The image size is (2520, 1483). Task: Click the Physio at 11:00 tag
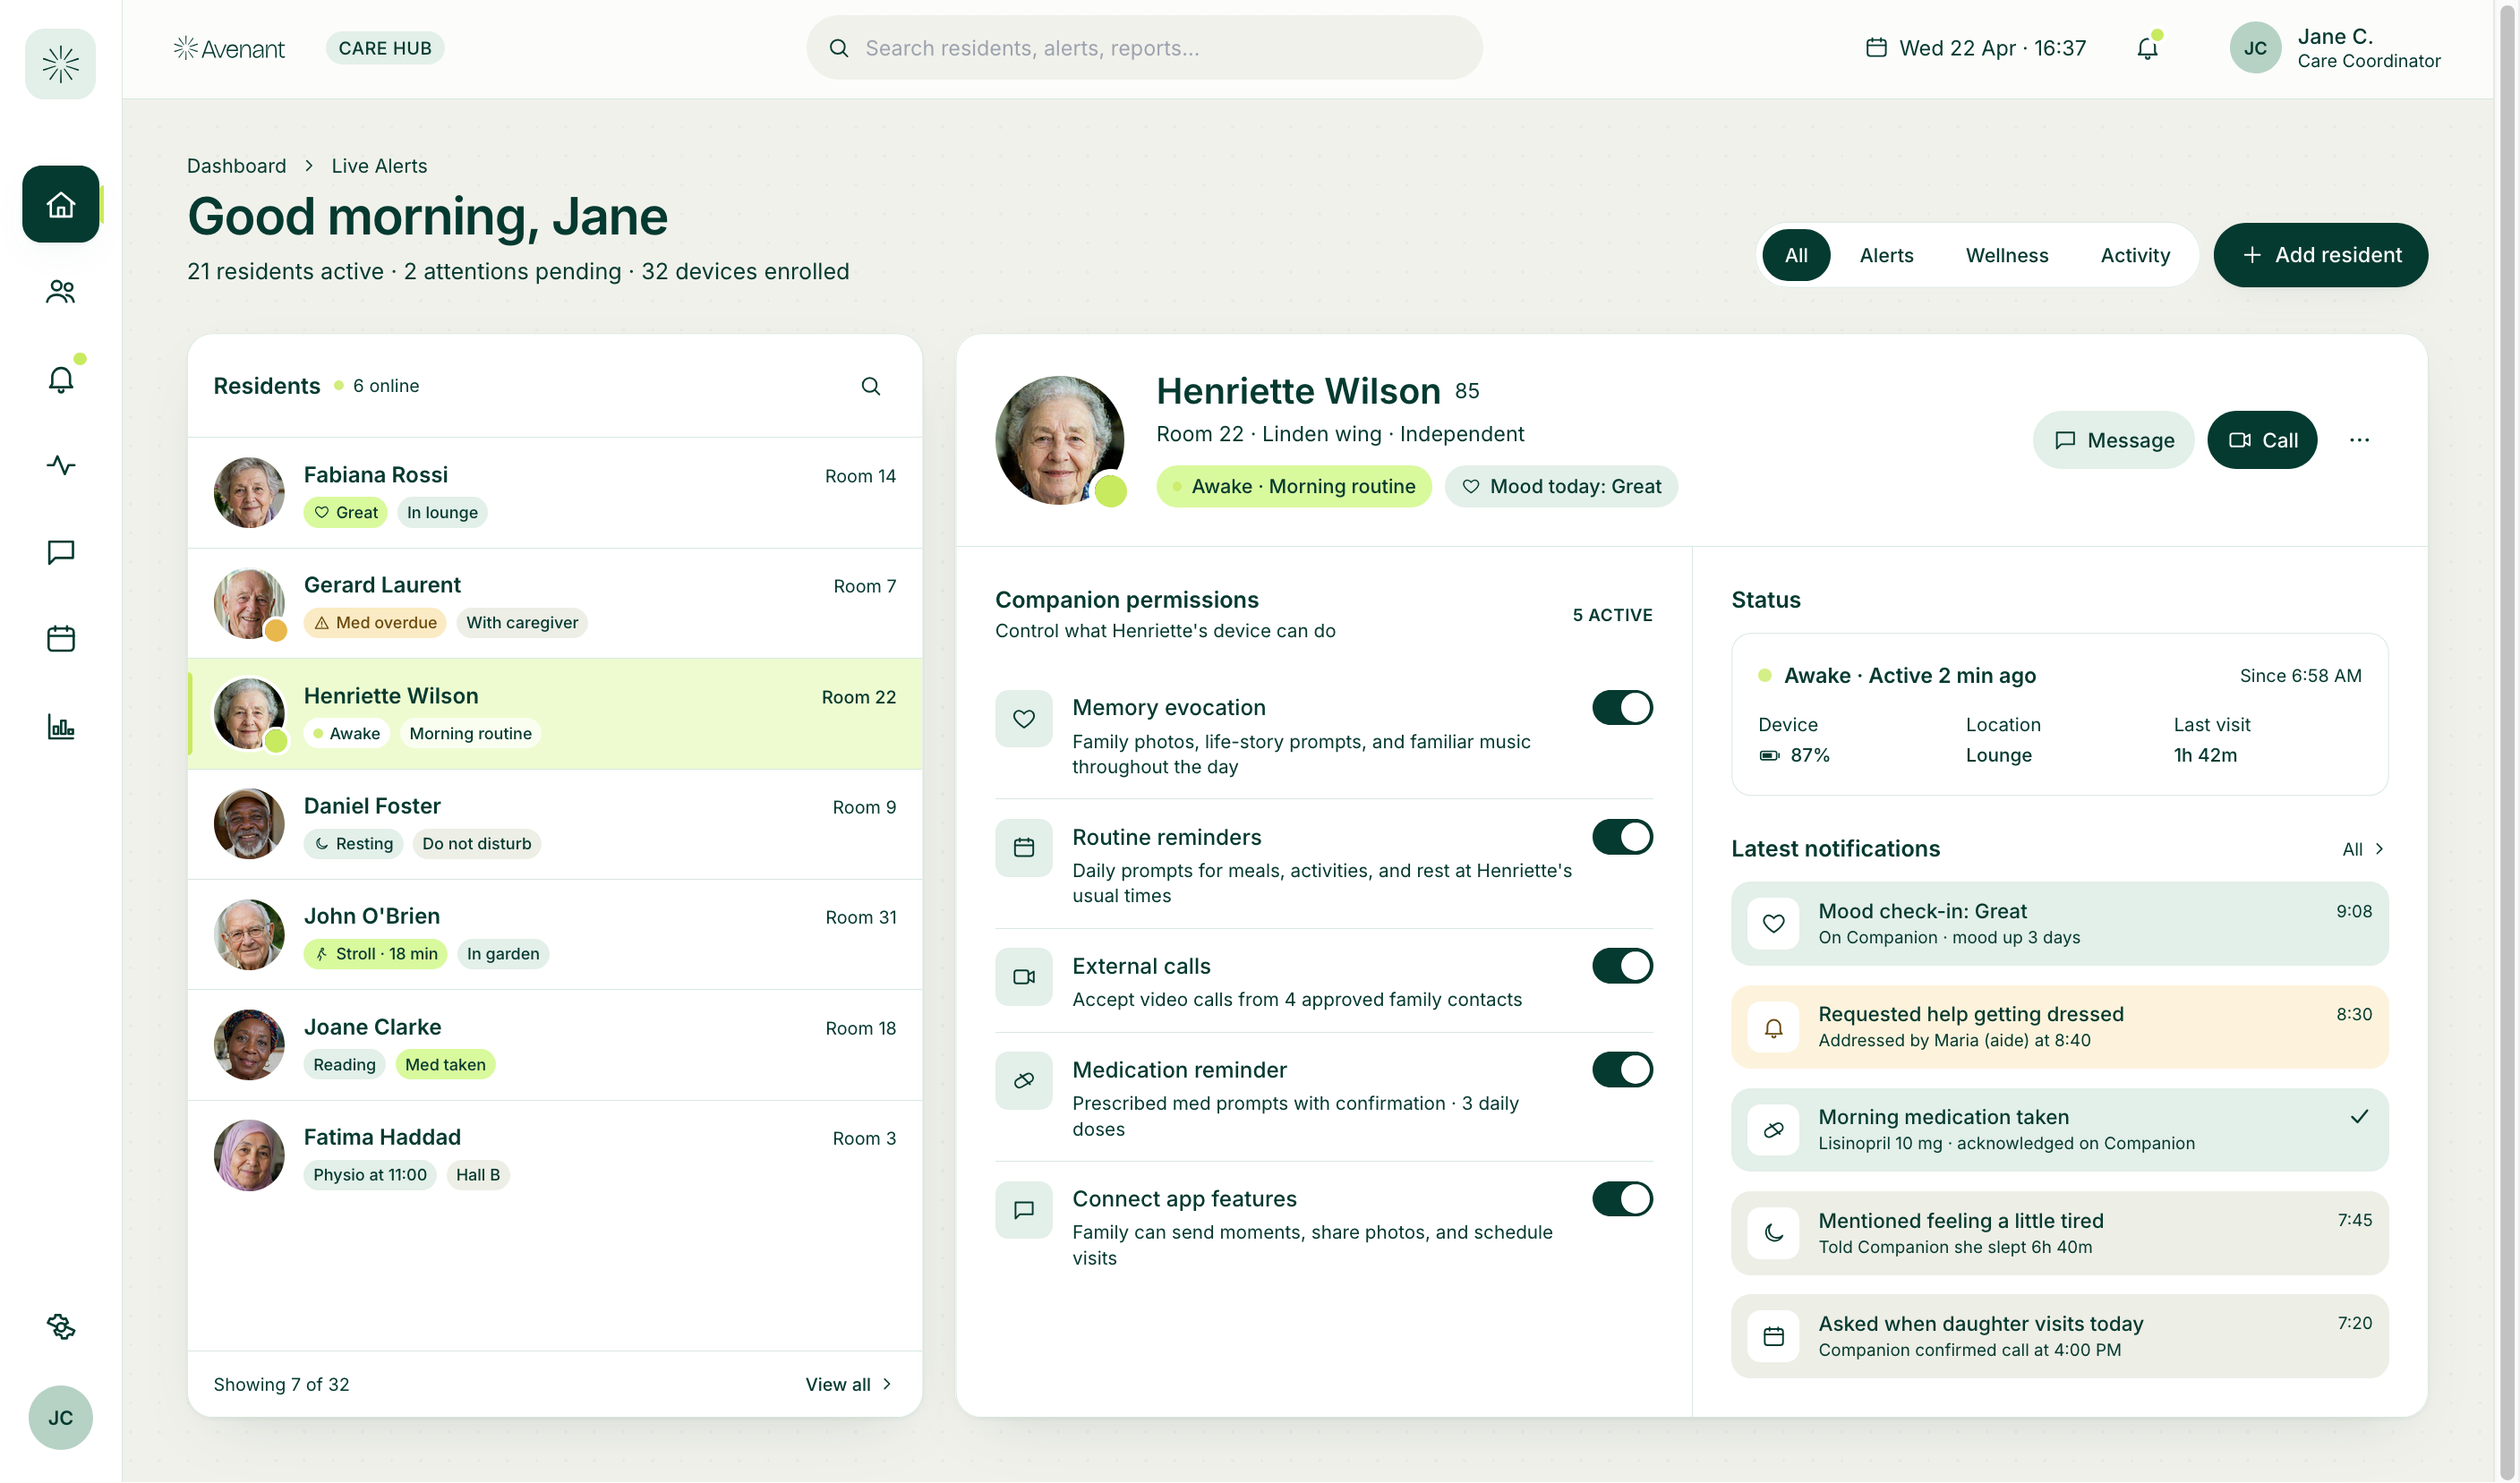click(x=370, y=1175)
